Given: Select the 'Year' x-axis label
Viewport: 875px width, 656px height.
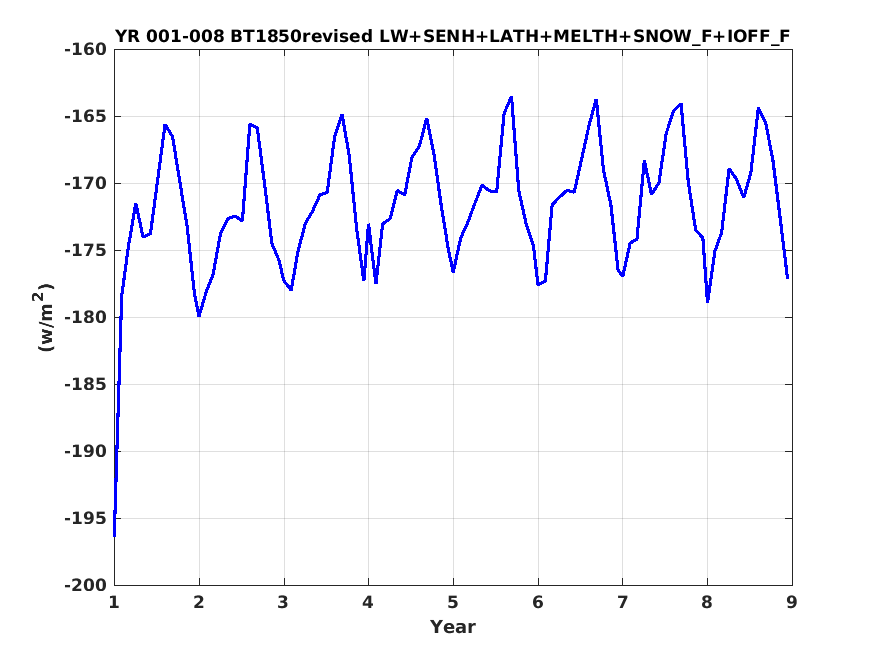Looking at the screenshot, I should click(x=453, y=627).
